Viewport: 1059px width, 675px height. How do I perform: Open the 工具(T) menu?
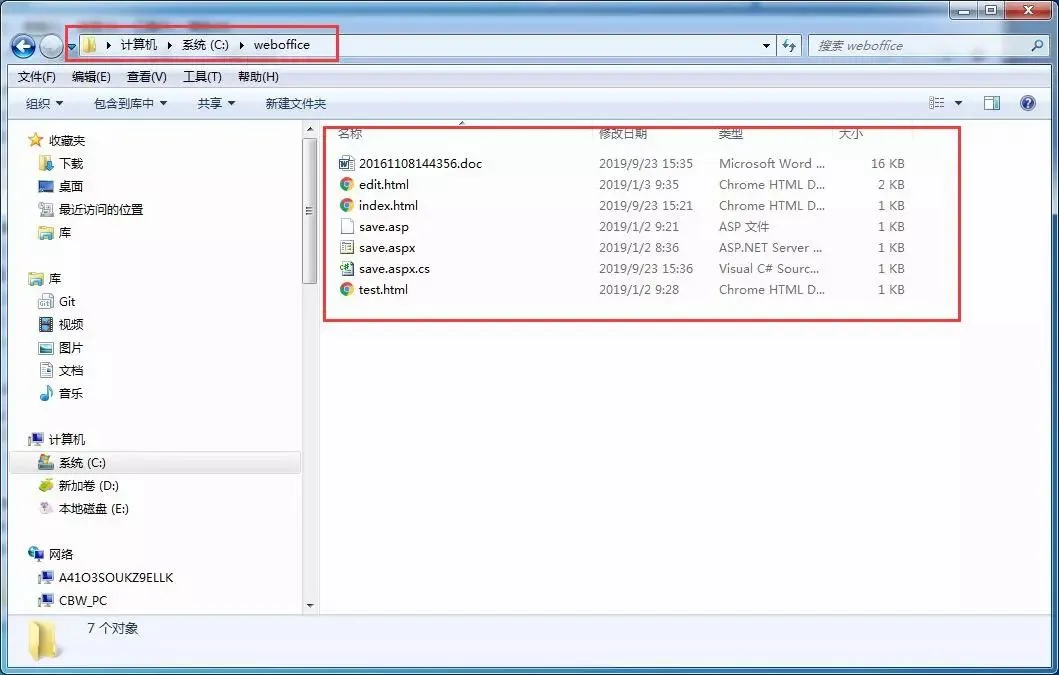click(202, 77)
